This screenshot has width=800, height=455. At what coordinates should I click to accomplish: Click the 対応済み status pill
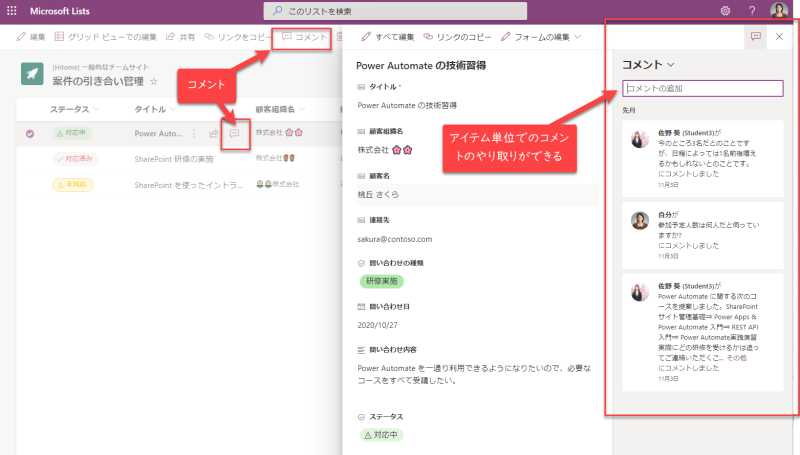pos(76,159)
